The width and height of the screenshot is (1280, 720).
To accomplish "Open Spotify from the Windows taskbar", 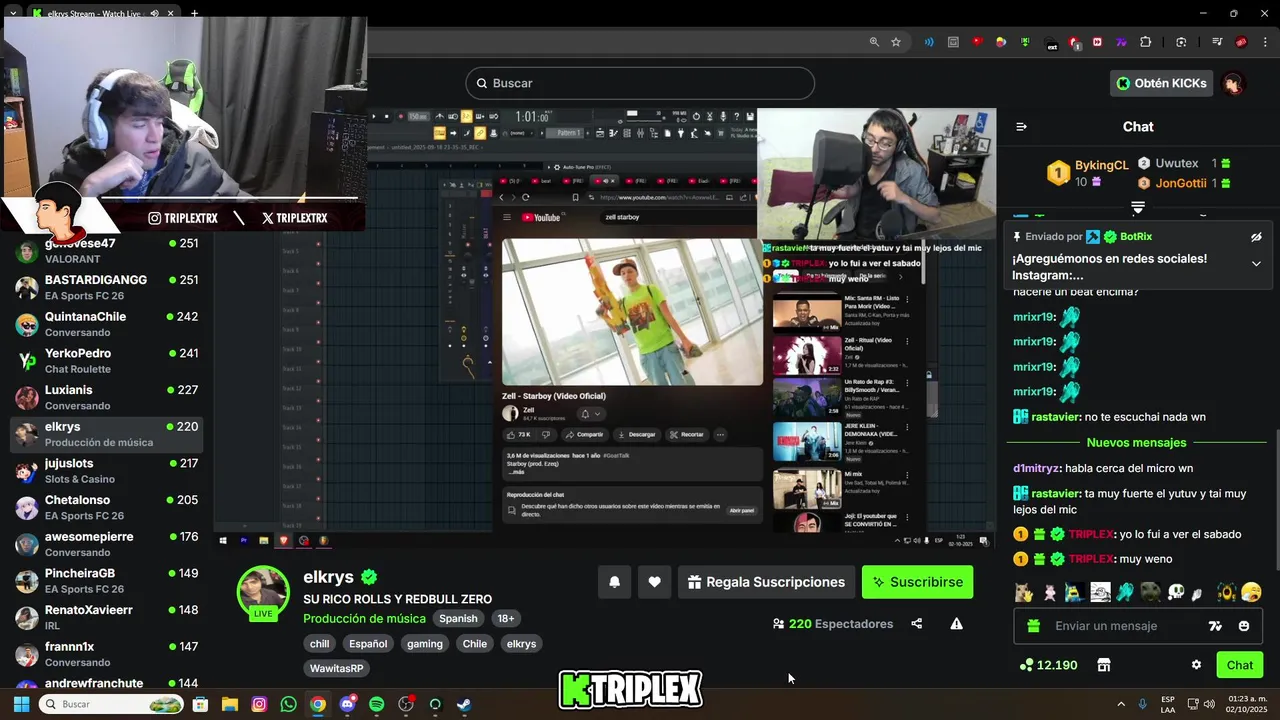I will 376,704.
